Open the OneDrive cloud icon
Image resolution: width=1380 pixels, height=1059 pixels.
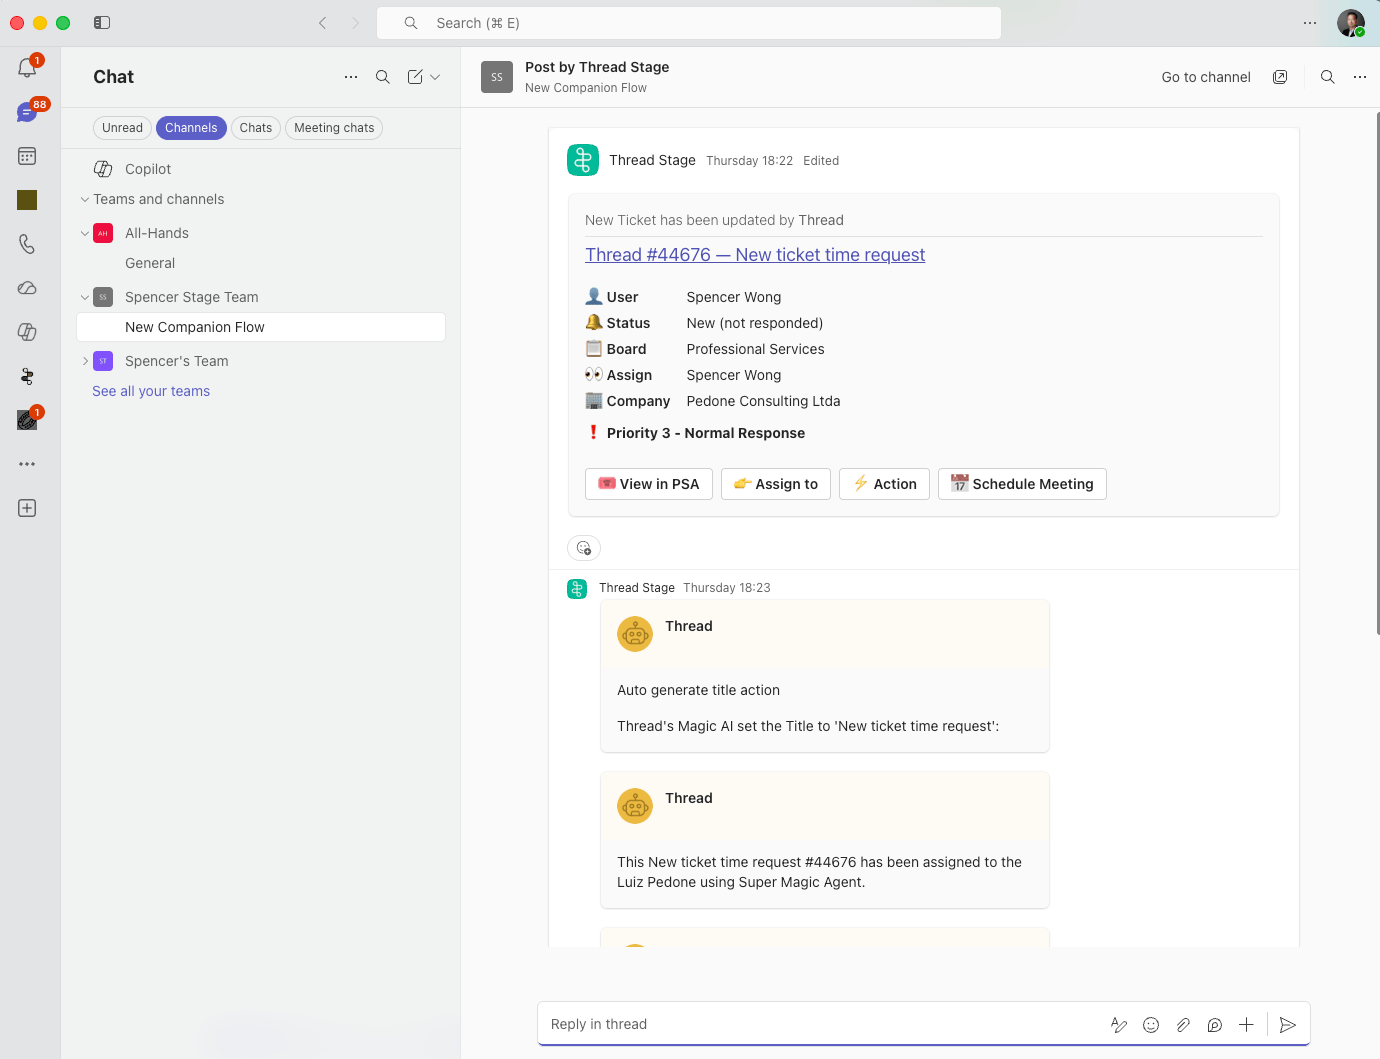[27, 288]
